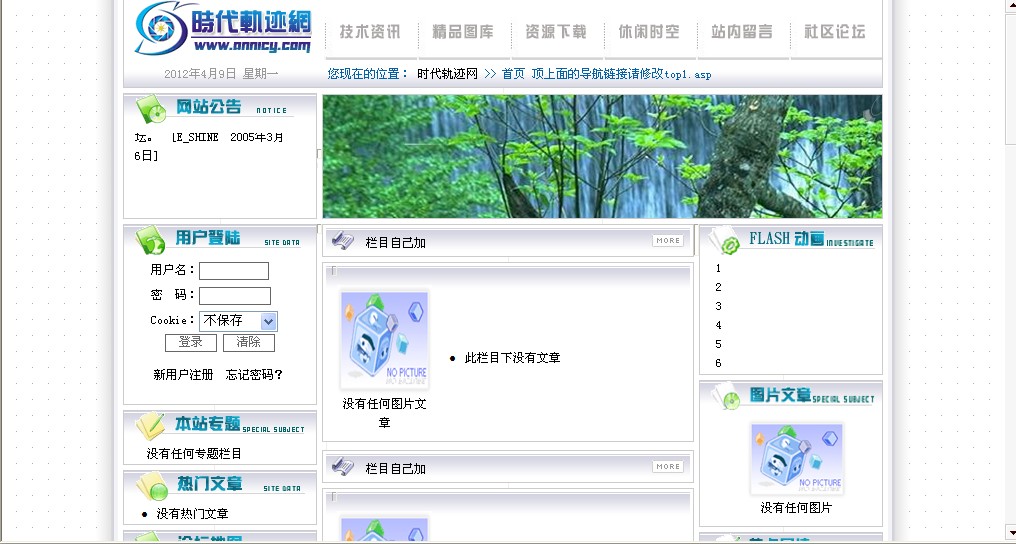The width and height of the screenshot is (1016, 544).
Task: Click the 此栏目下没有文章 text
Action: pos(513,357)
